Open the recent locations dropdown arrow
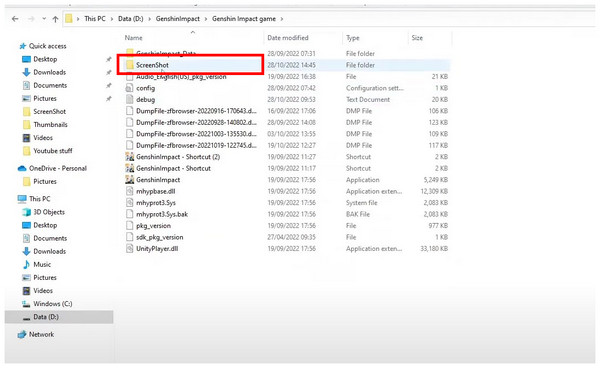The width and height of the screenshot is (600, 368). tap(44, 19)
